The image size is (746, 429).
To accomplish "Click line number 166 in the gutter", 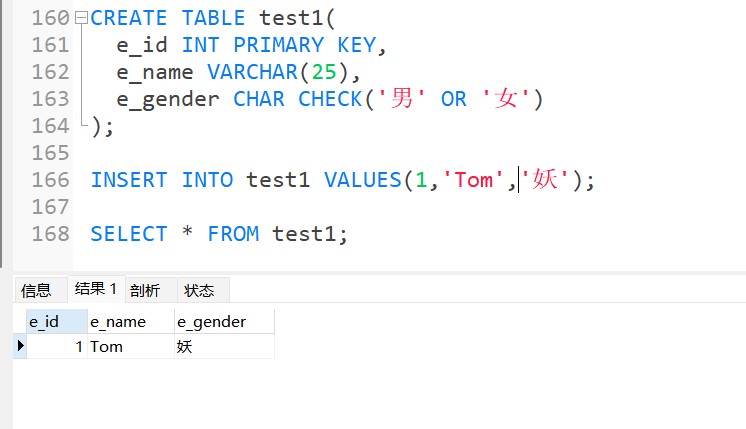I will pos(50,180).
